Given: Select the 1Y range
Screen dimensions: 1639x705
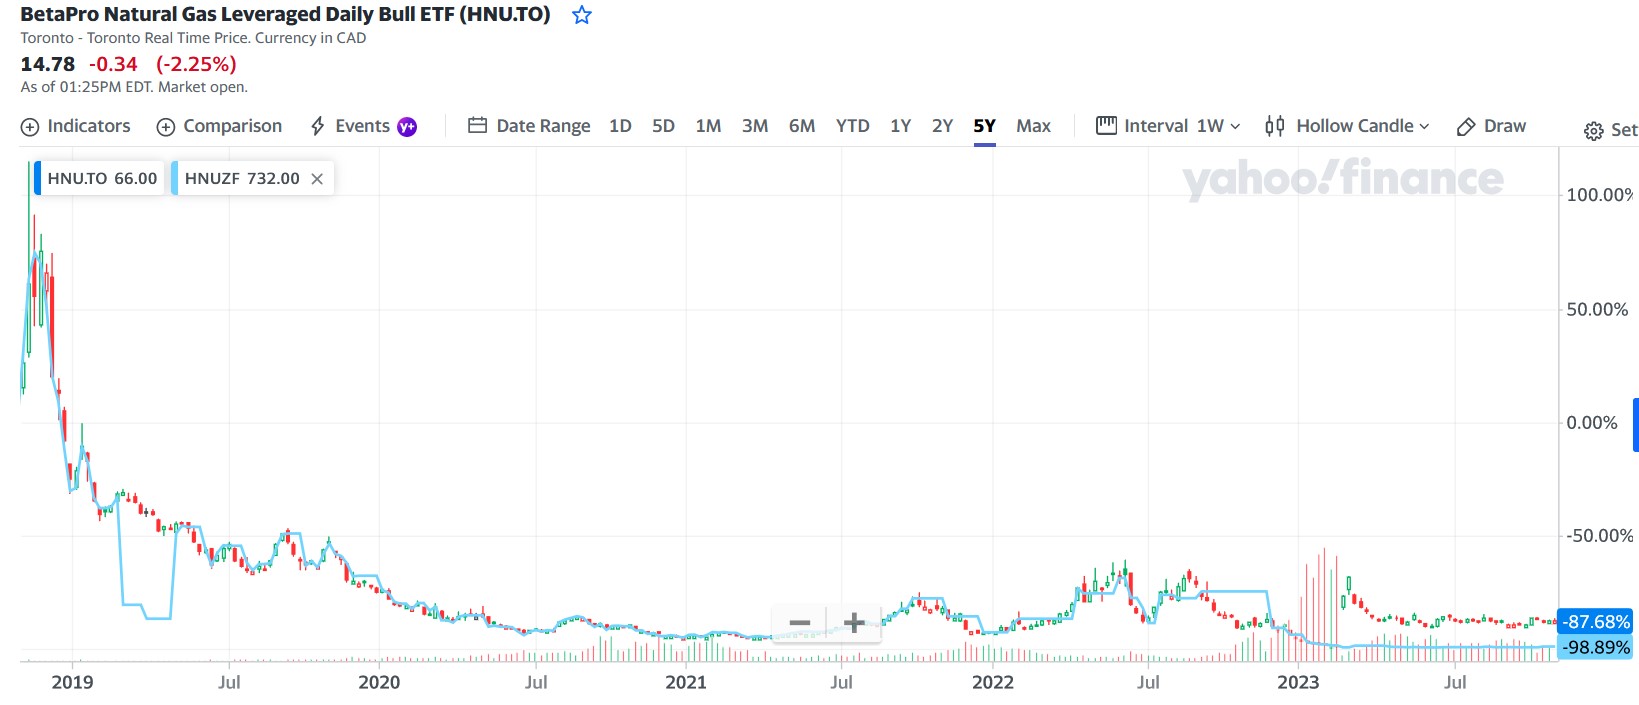Looking at the screenshot, I should click(x=901, y=126).
